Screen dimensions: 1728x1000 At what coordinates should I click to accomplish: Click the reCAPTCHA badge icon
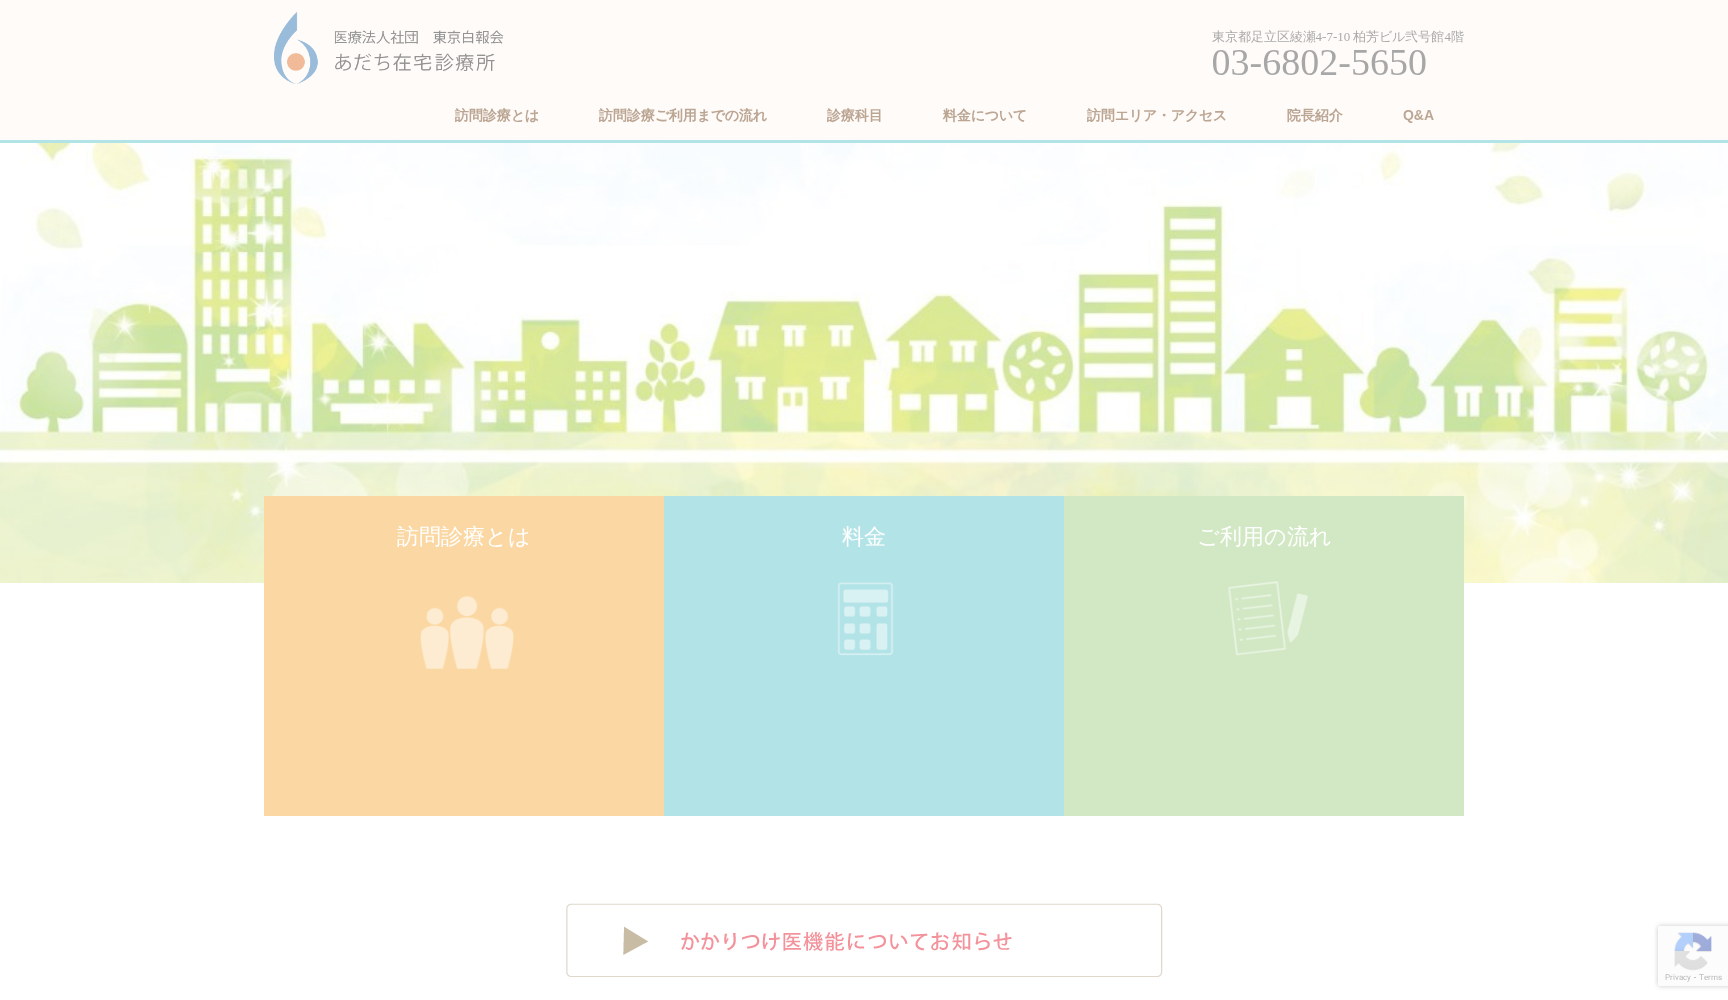coord(1693,950)
